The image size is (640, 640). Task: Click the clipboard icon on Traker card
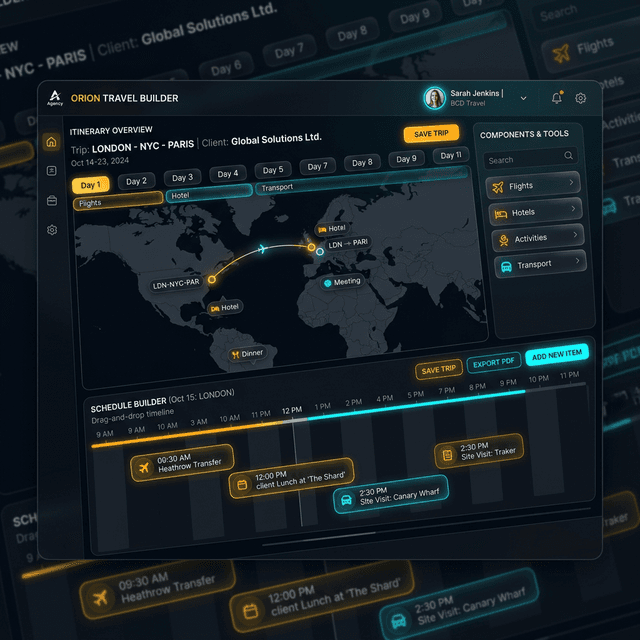[x=447, y=454]
